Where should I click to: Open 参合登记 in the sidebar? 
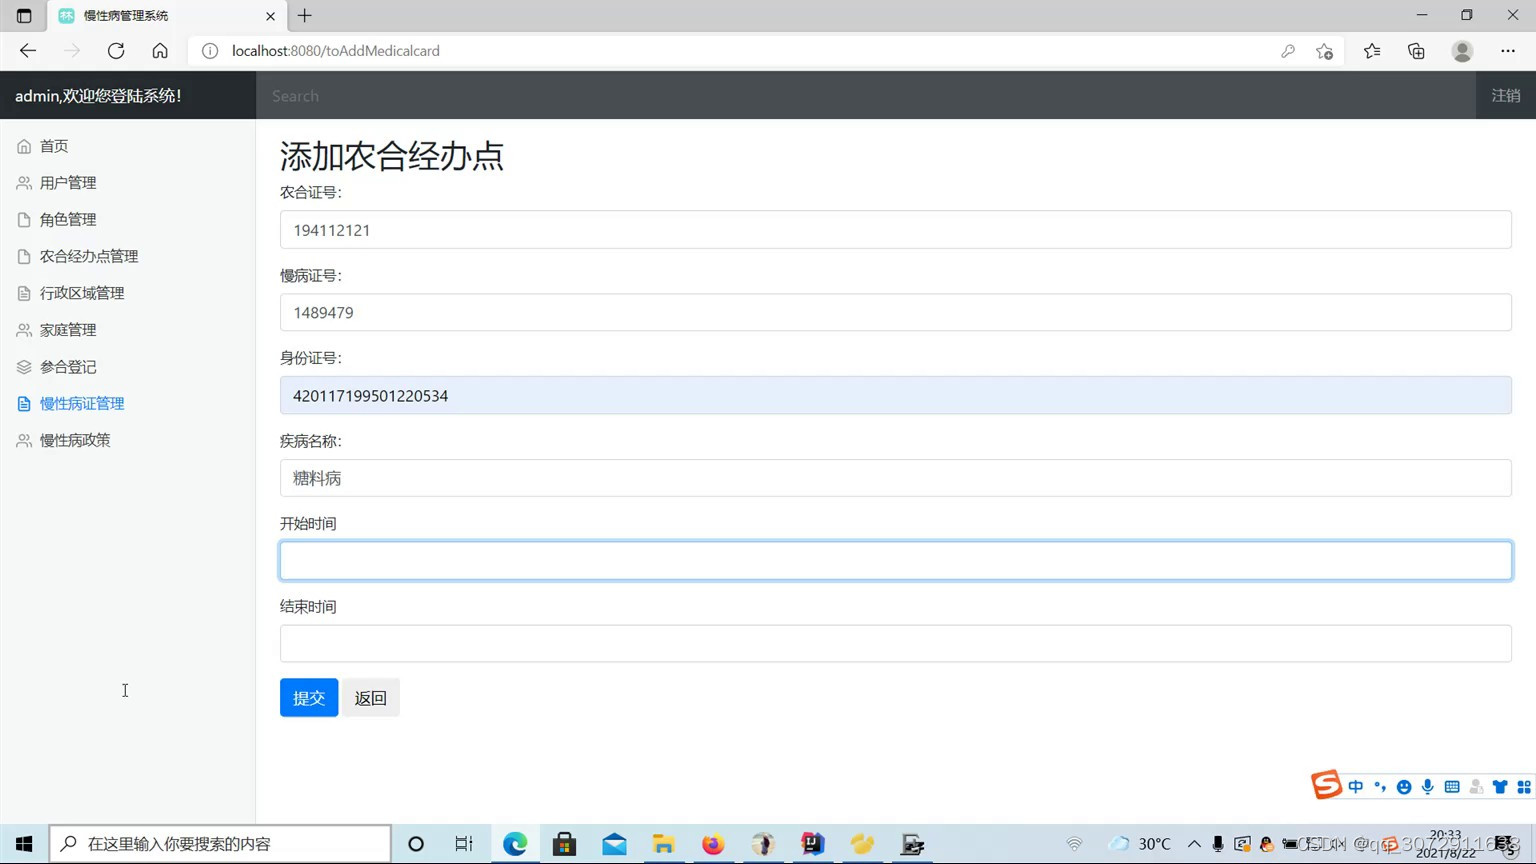67,367
